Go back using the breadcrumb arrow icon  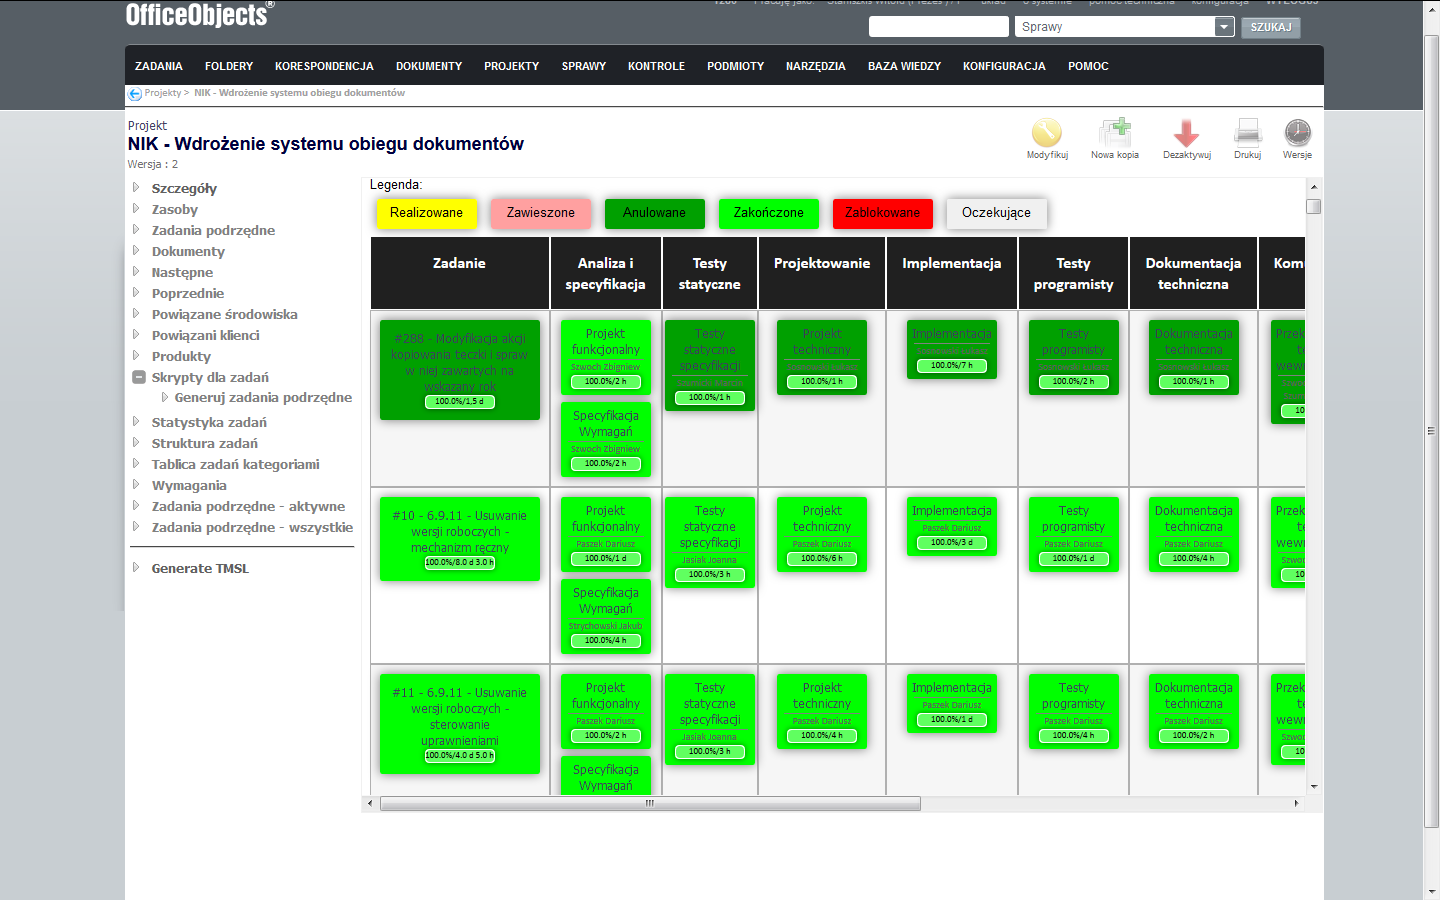(x=135, y=94)
